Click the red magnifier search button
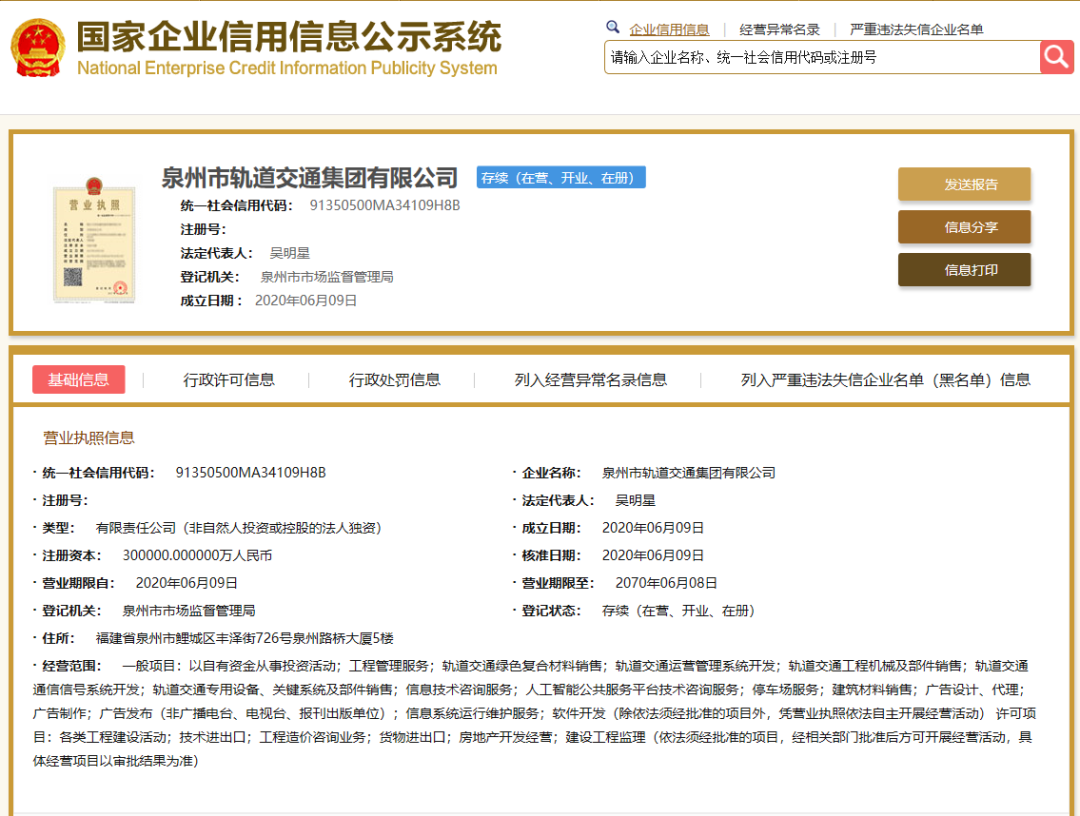This screenshot has height=816, width=1080. click(x=1056, y=57)
